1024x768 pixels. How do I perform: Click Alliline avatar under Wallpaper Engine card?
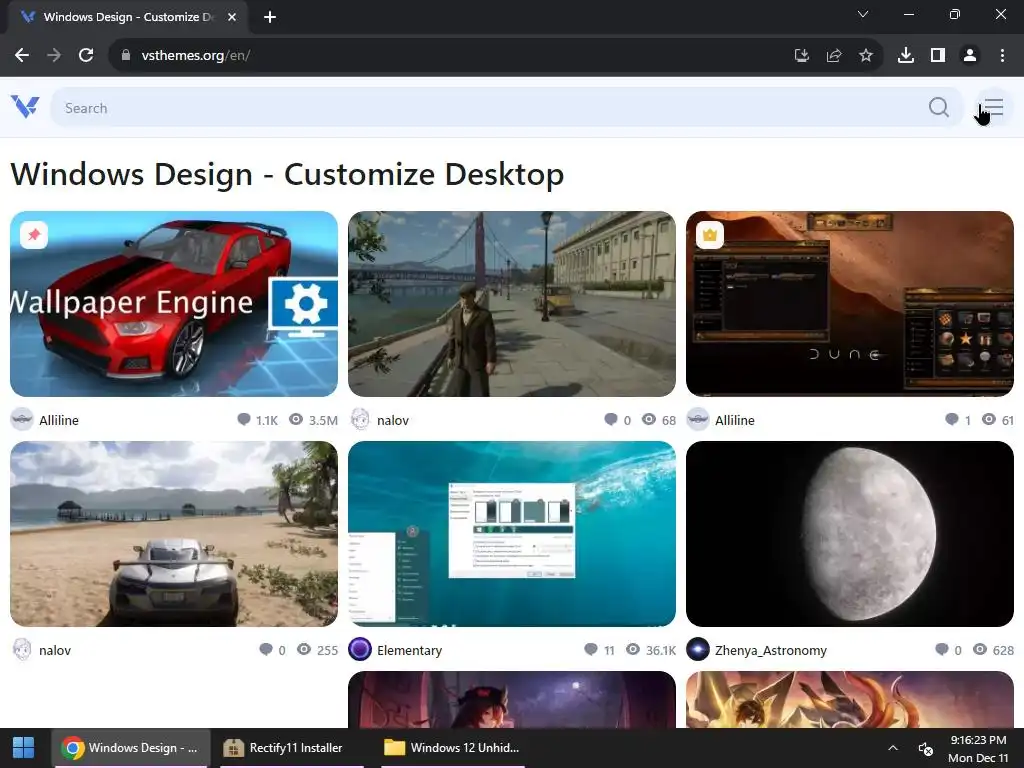click(22, 419)
